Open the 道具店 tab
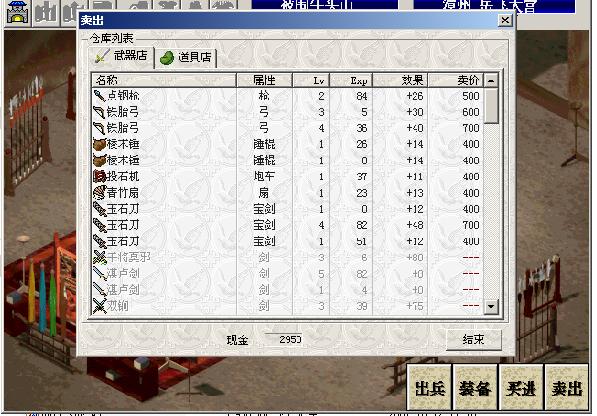The width and height of the screenshot is (597, 416). pyautogui.click(x=185, y=58)
